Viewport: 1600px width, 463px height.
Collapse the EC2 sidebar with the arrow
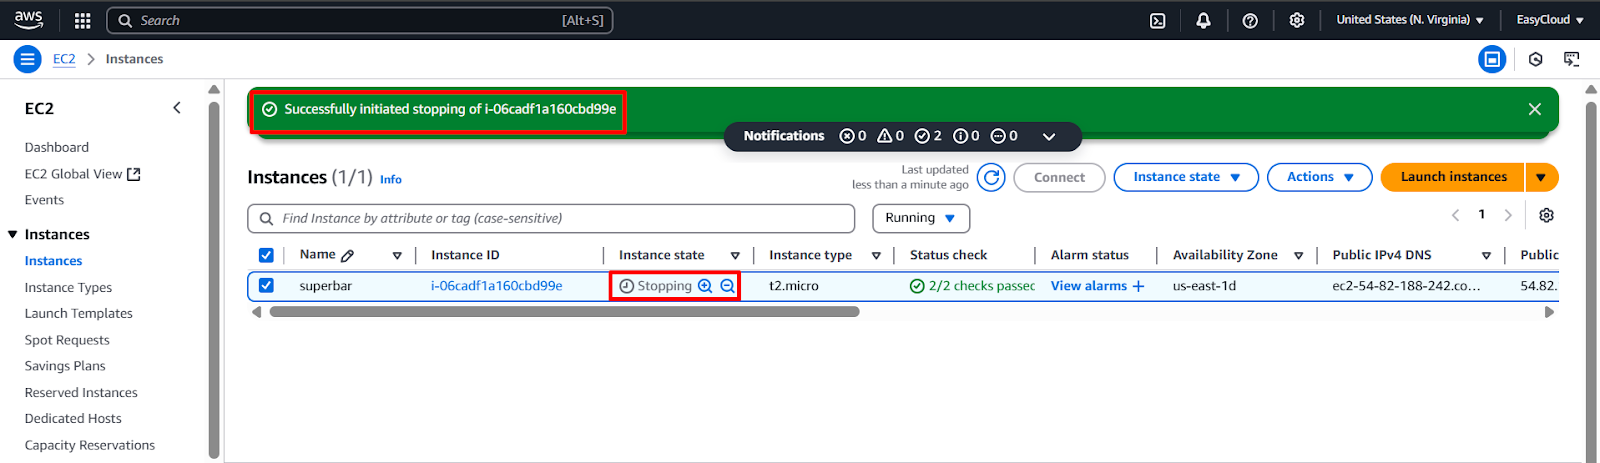coord(177,108)
